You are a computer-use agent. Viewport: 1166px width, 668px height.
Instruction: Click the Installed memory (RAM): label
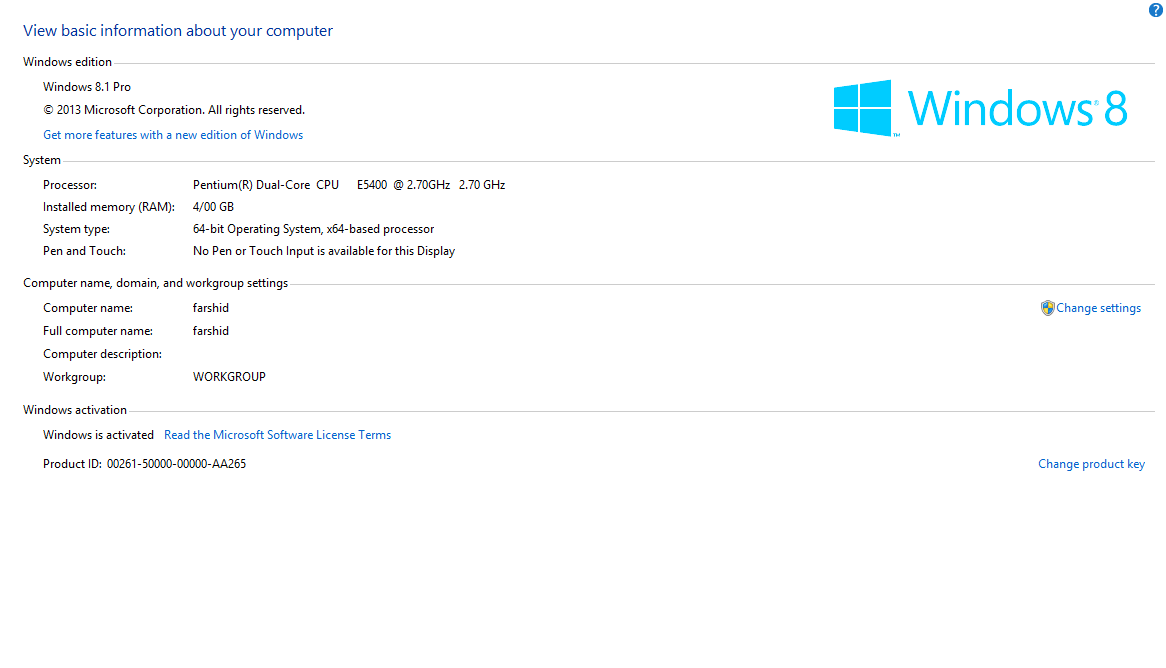point(109,207)
